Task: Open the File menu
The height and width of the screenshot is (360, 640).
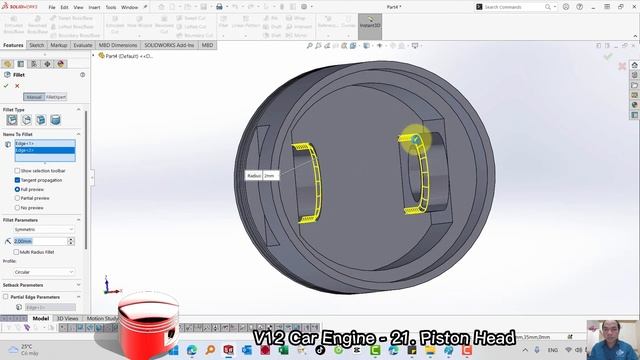Action: pyautogui.click(x=52, y=7)
